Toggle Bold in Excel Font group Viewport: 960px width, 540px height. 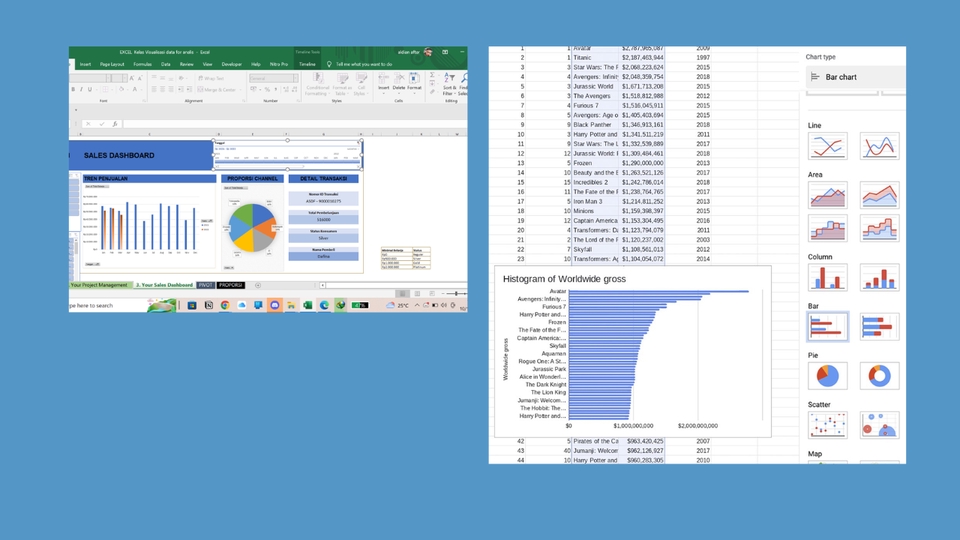click(x=73, y=89)
